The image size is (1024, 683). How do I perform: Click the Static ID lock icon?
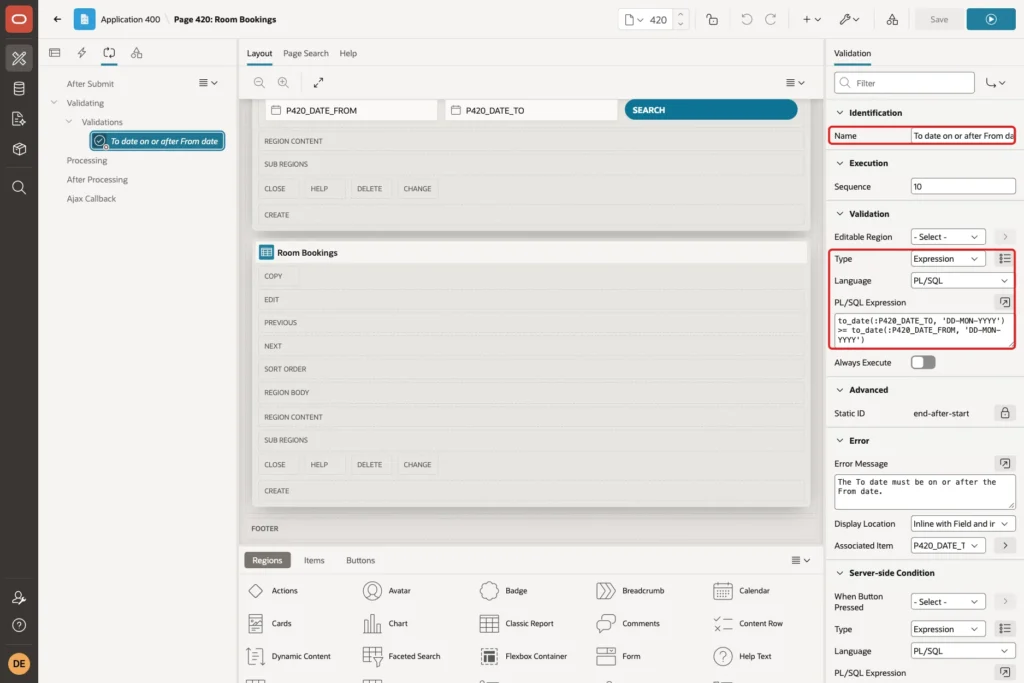click(1004, 413)
